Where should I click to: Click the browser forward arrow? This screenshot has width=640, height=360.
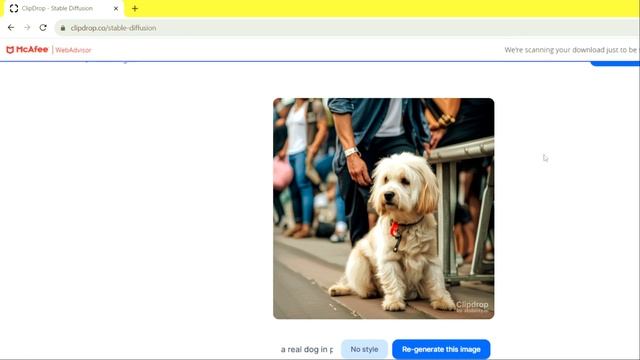coord(27,28)
